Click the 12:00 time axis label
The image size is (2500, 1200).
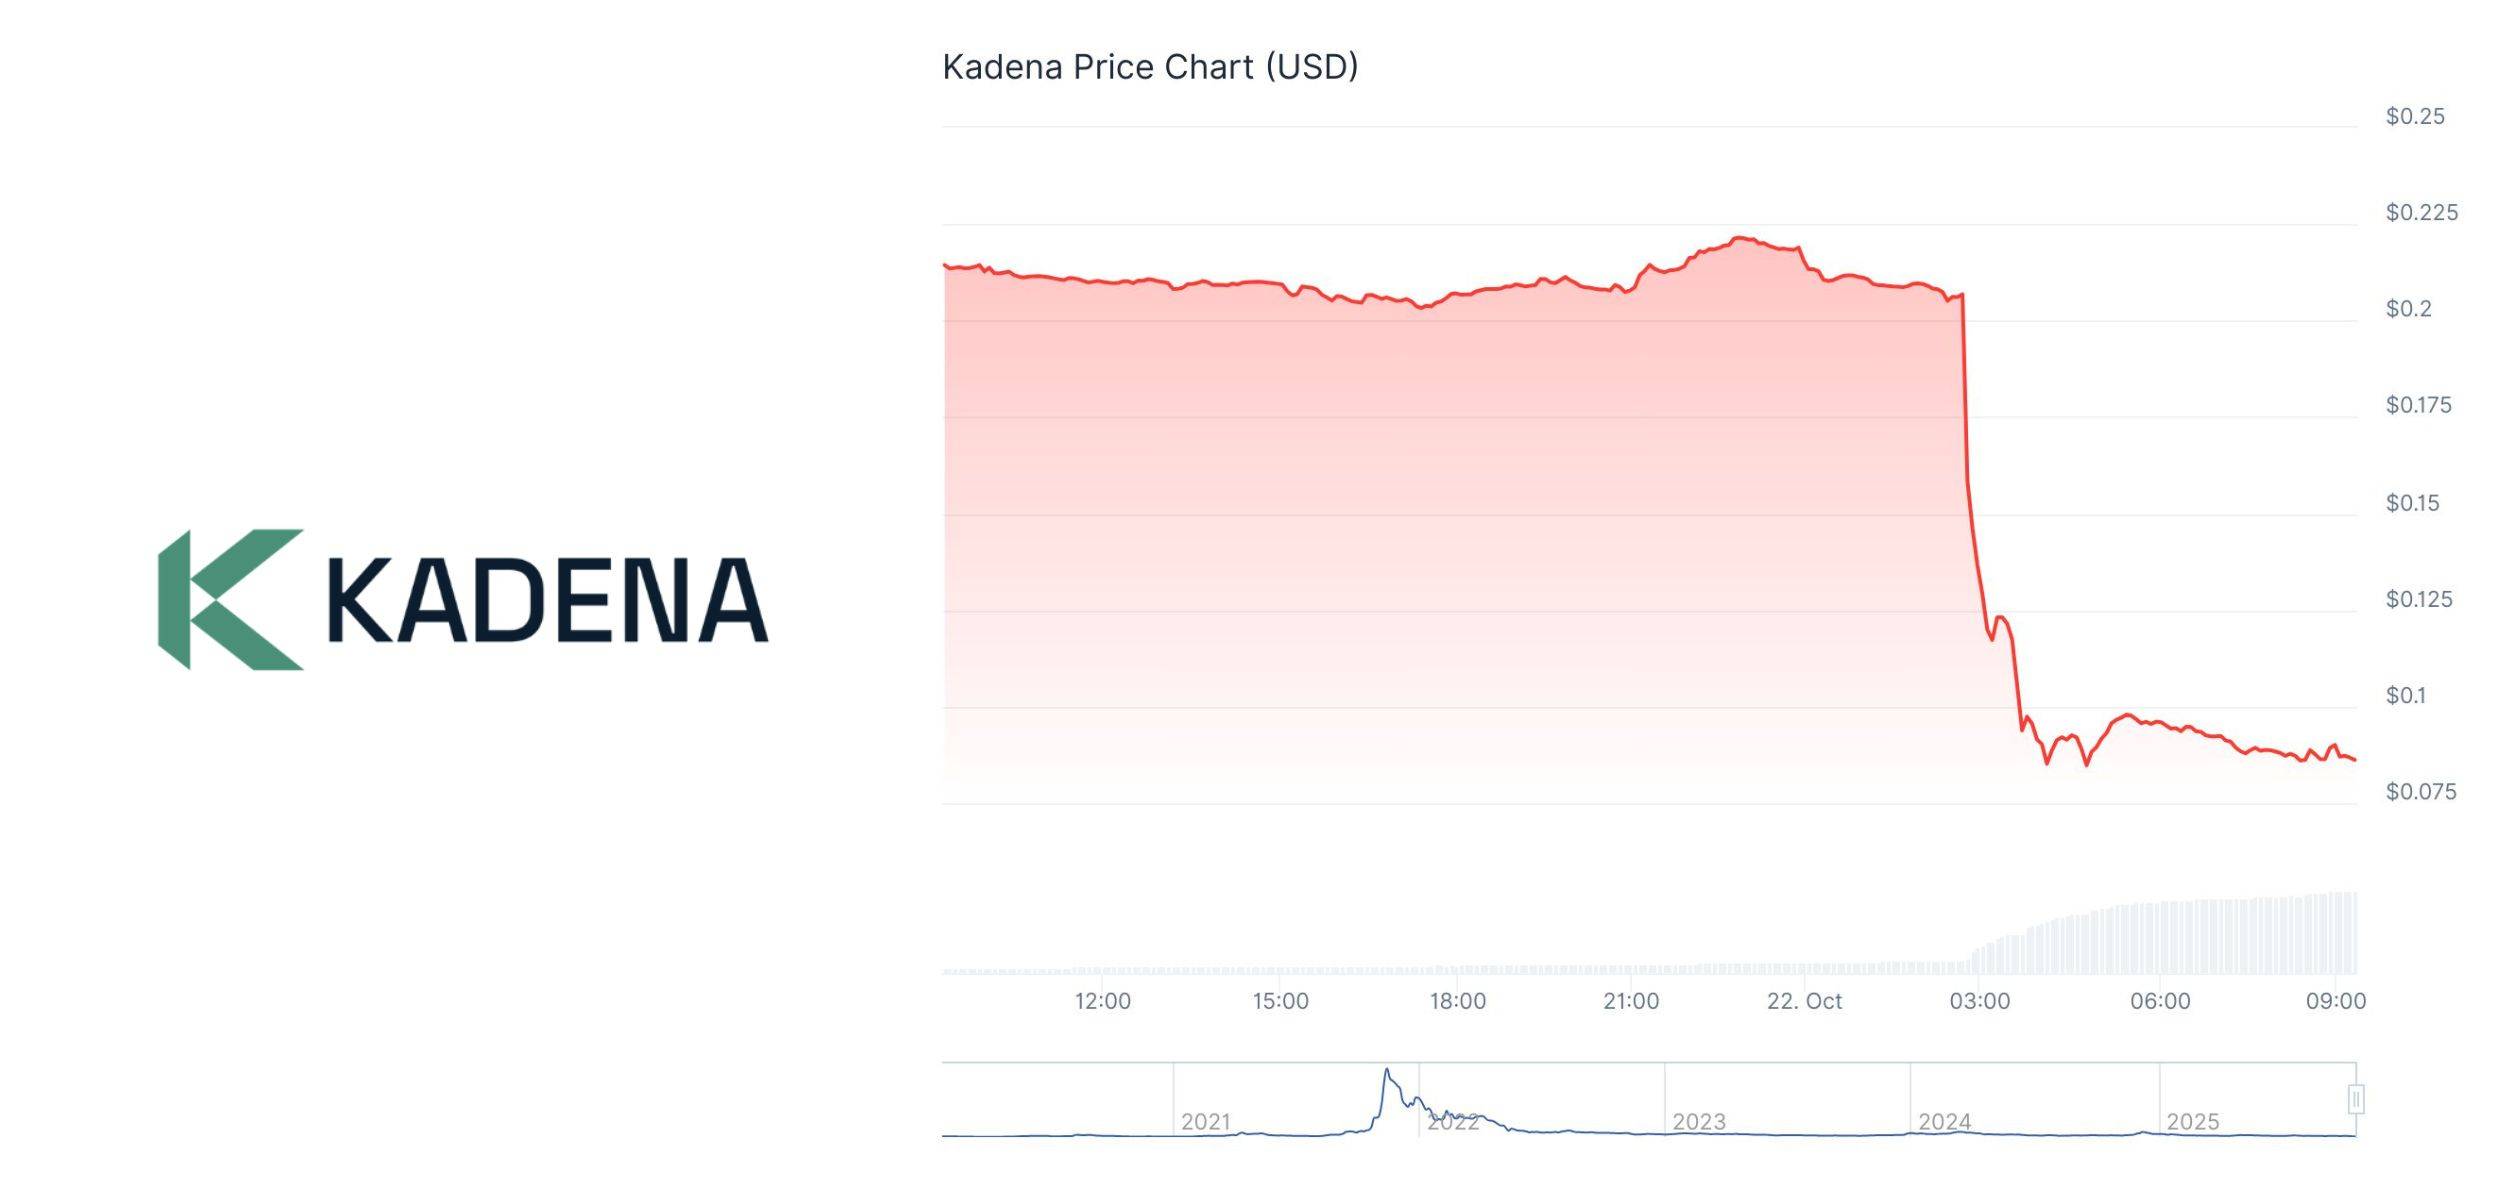[1102, 1001]
